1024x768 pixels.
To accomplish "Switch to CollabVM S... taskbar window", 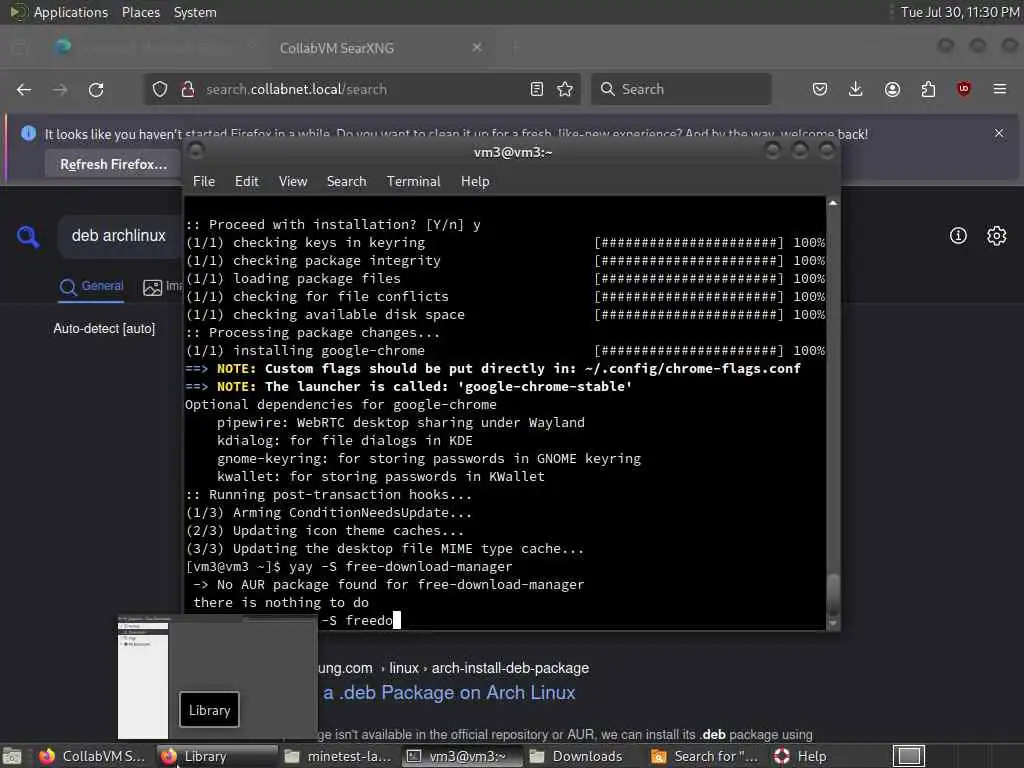I will (91, 756).
